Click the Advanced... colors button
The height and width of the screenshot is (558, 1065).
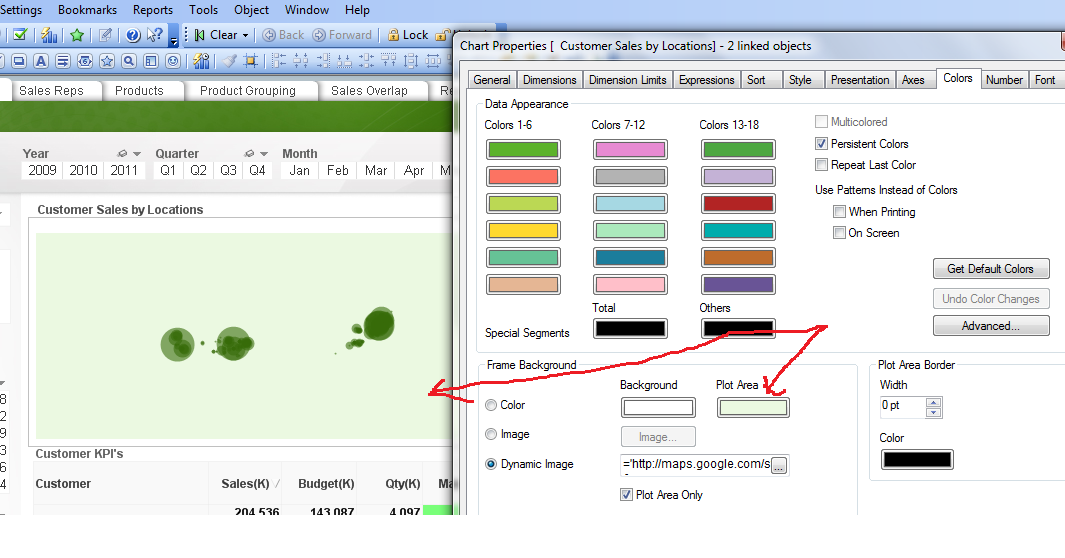point(991,326)
